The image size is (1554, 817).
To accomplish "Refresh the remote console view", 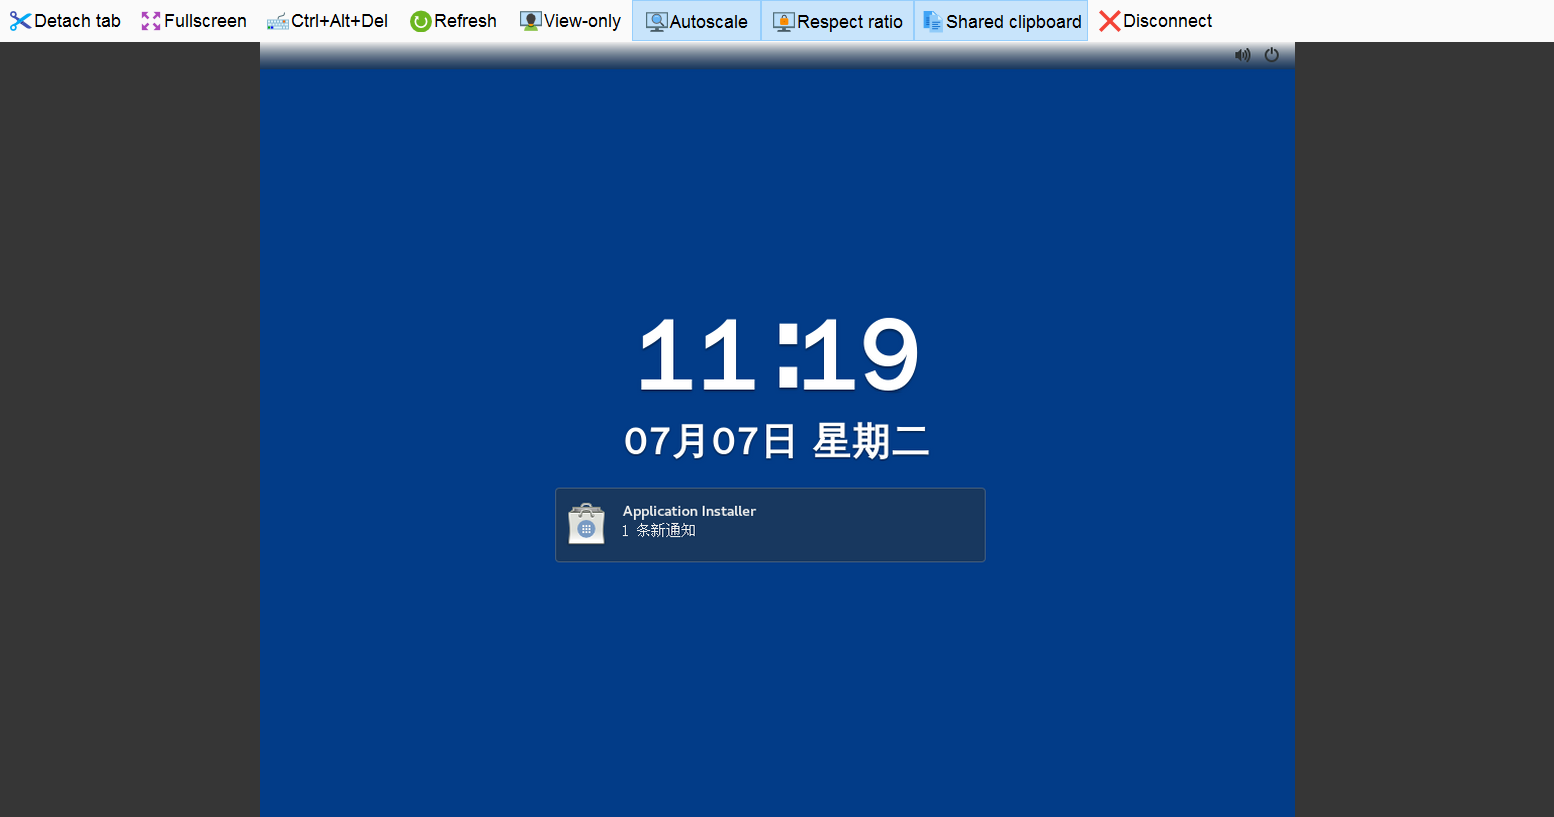I will [x=453, y=20].
